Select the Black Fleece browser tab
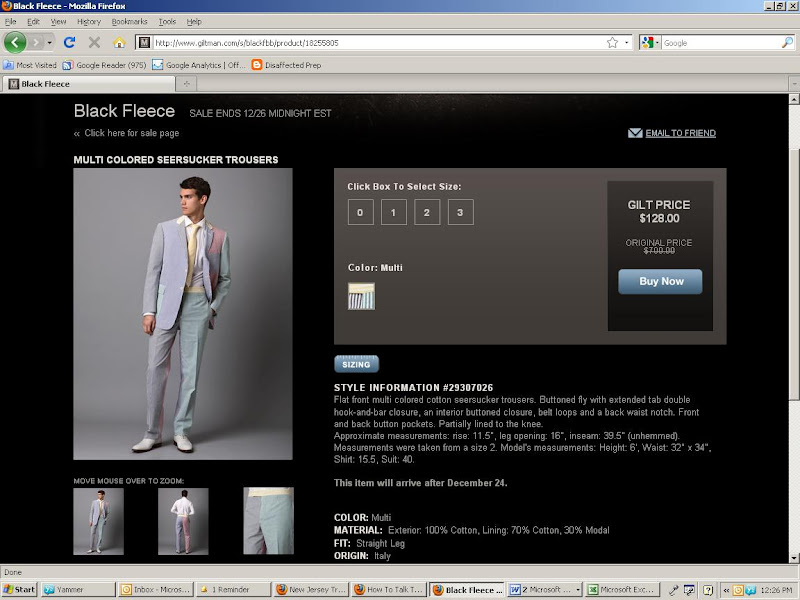 (88, 84)
